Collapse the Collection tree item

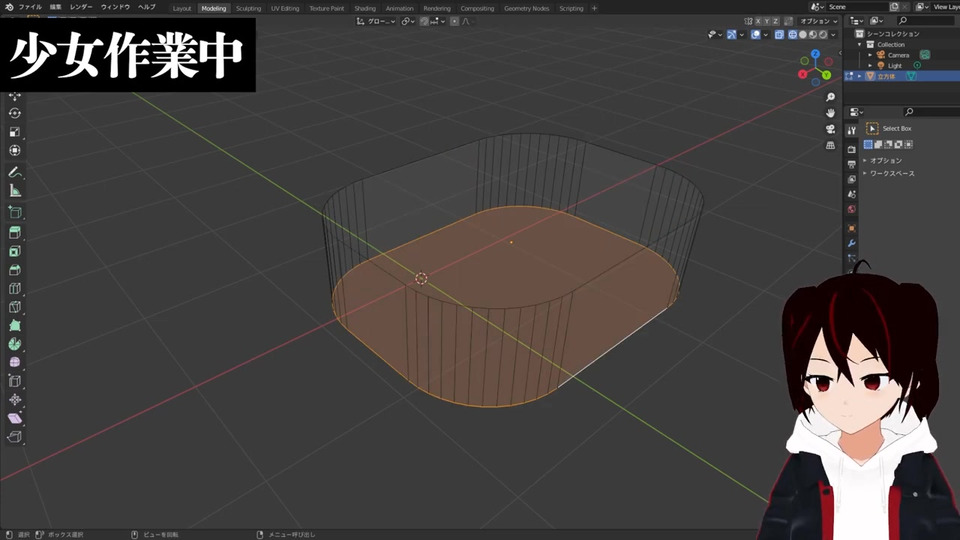tap(860, 45)
